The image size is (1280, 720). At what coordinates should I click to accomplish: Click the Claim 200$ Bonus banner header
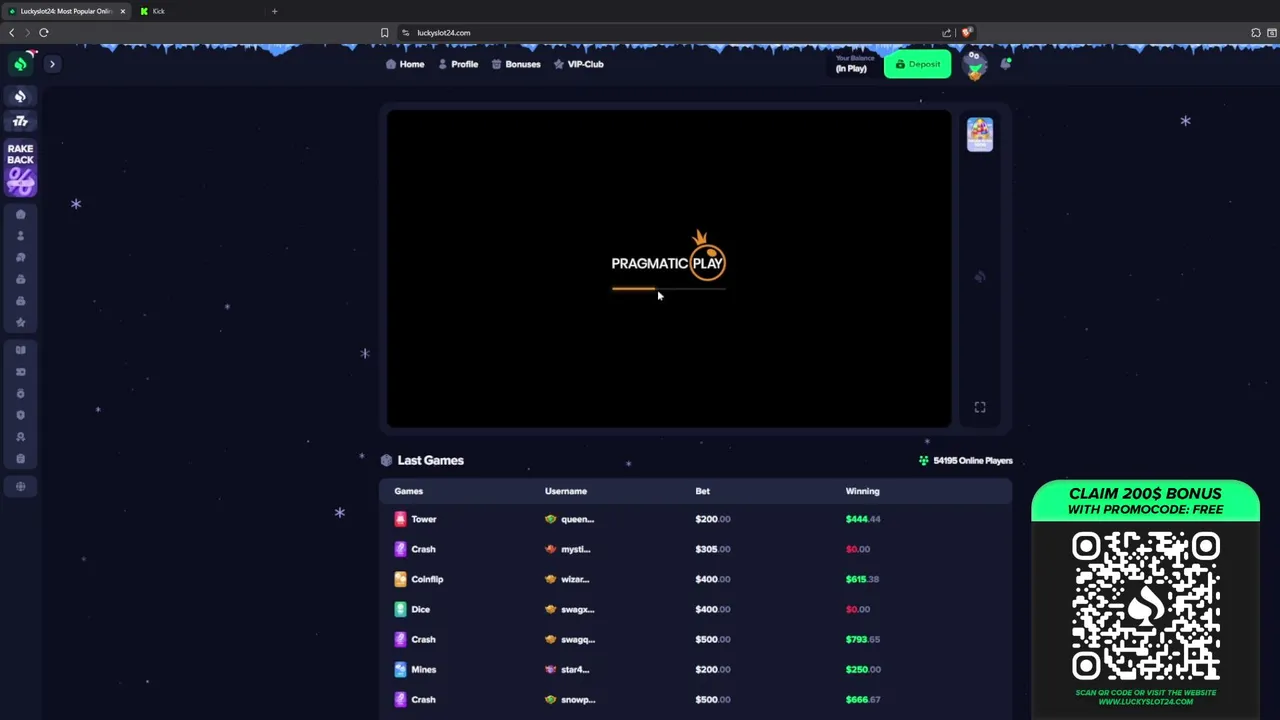click(x=1145, y=501)
